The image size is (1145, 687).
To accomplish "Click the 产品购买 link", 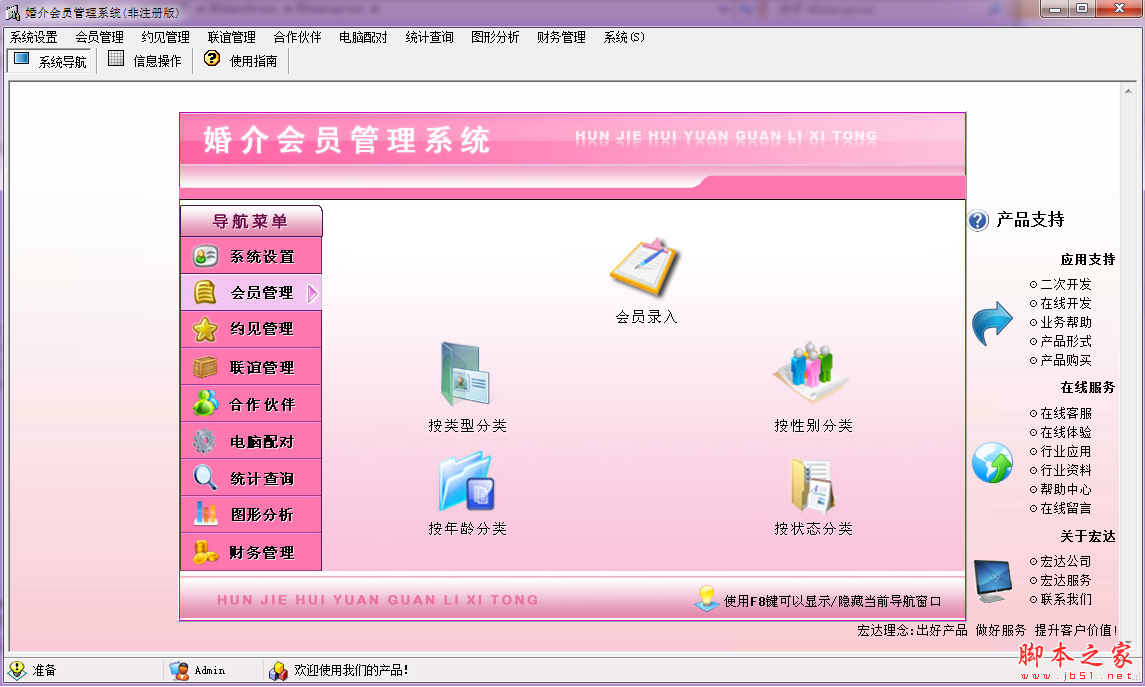I will click(x=1065, y=360).
